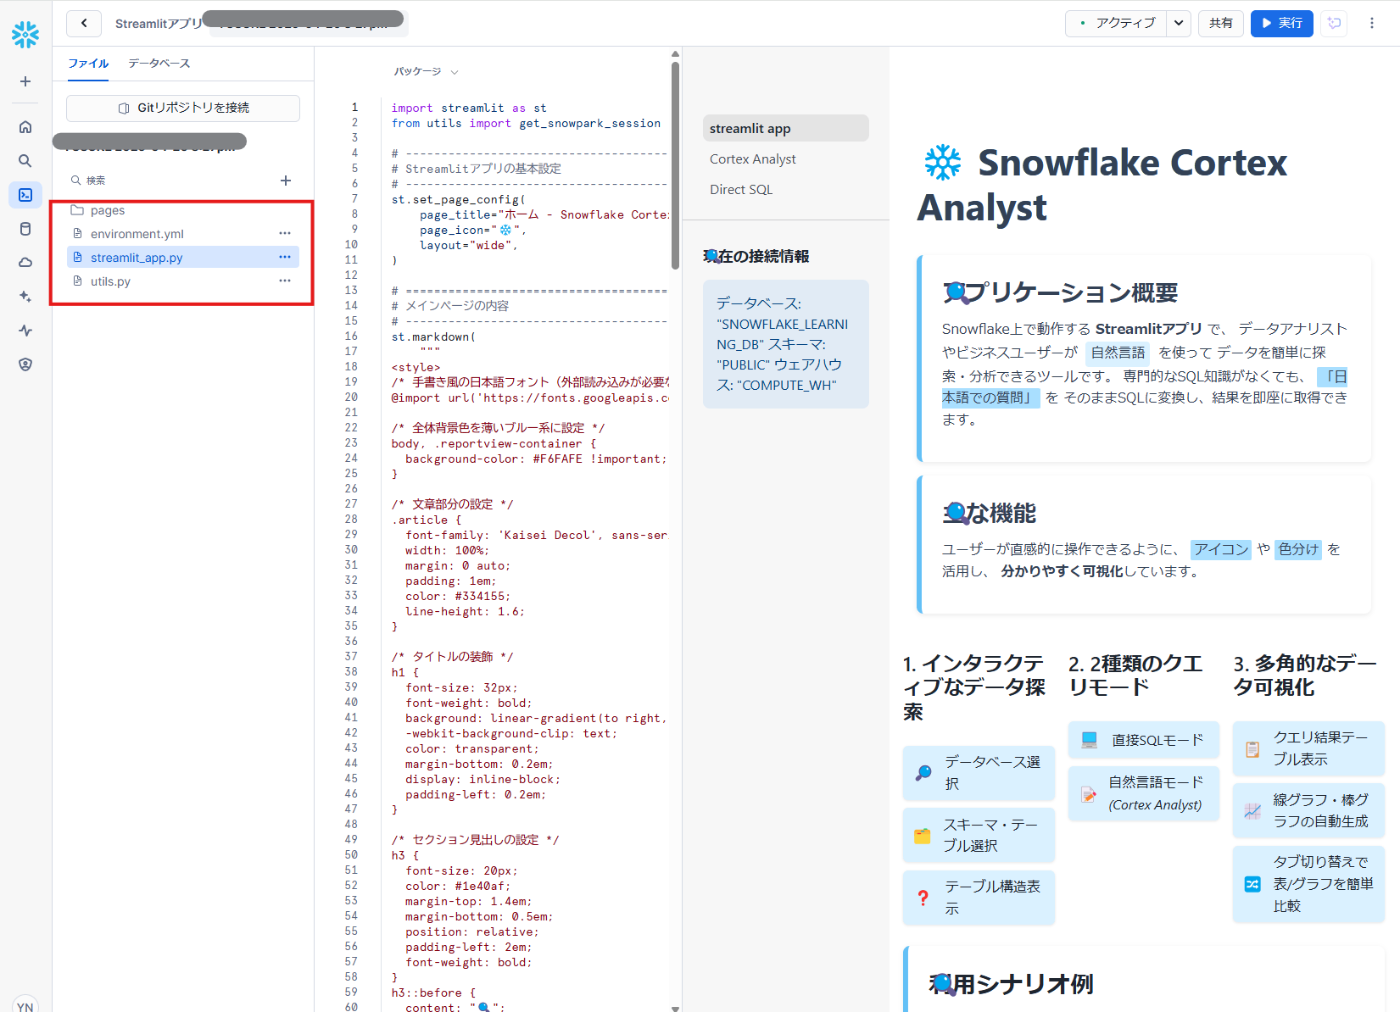Click the chevron arrow next to アクティブ
Screen dimensions: 1400x1012
point(1179,23)
